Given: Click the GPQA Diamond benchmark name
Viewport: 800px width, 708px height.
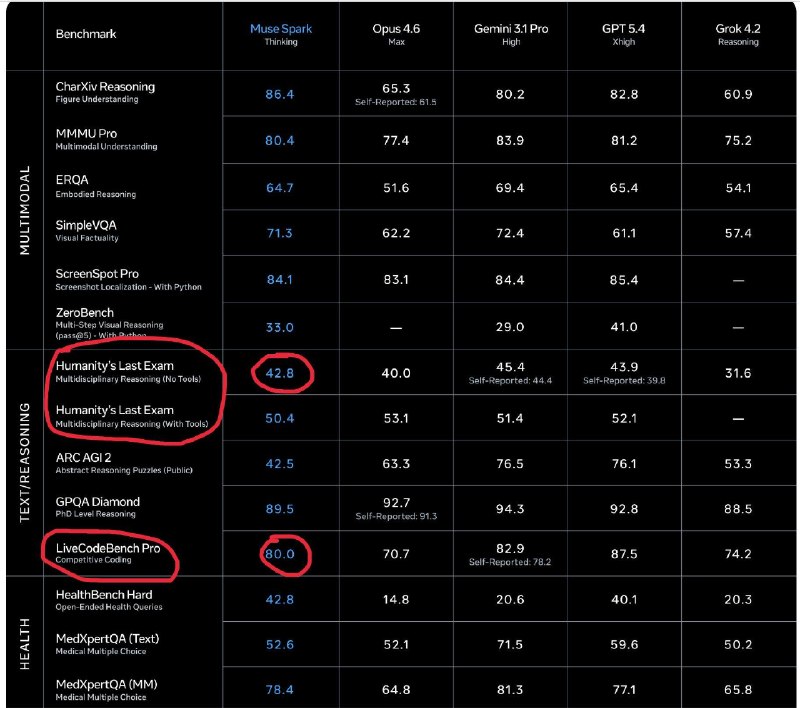Looking at the screenshot, I should pos(98,502).
